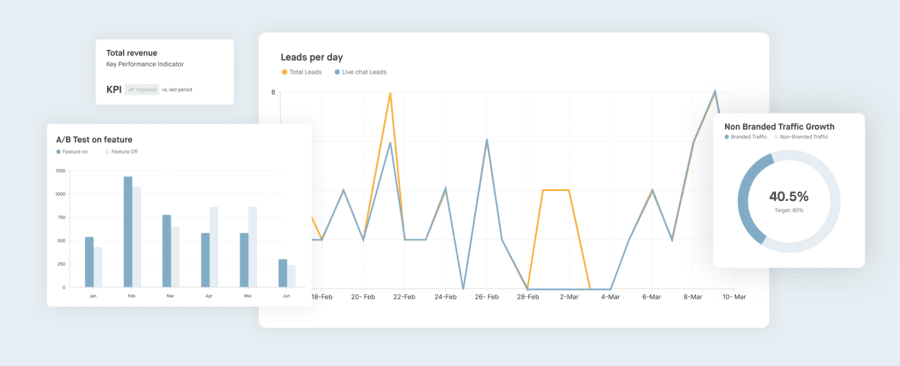This screenshot has height=366, width=900.
Task: Click the '8-Mar' date label
Action: [x=693, y=297]
